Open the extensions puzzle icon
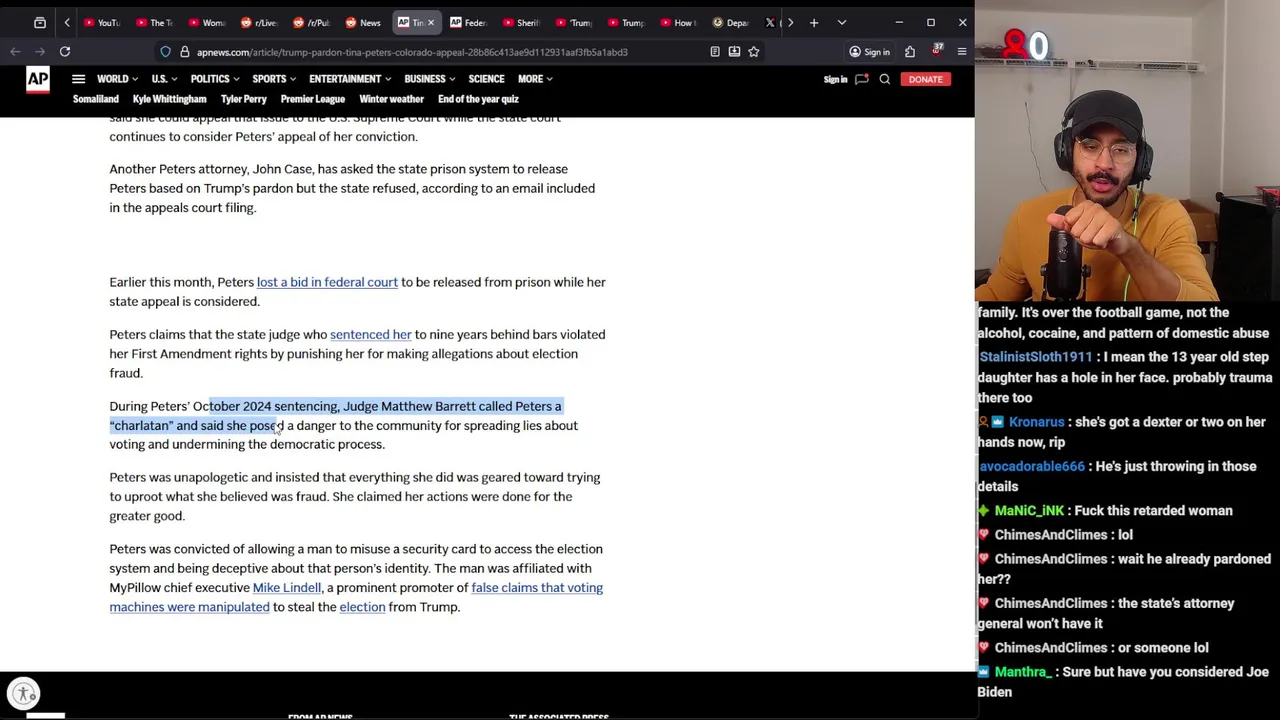Image resolution: width=1280 pixels, height=720 pixels. pos(910,52)
